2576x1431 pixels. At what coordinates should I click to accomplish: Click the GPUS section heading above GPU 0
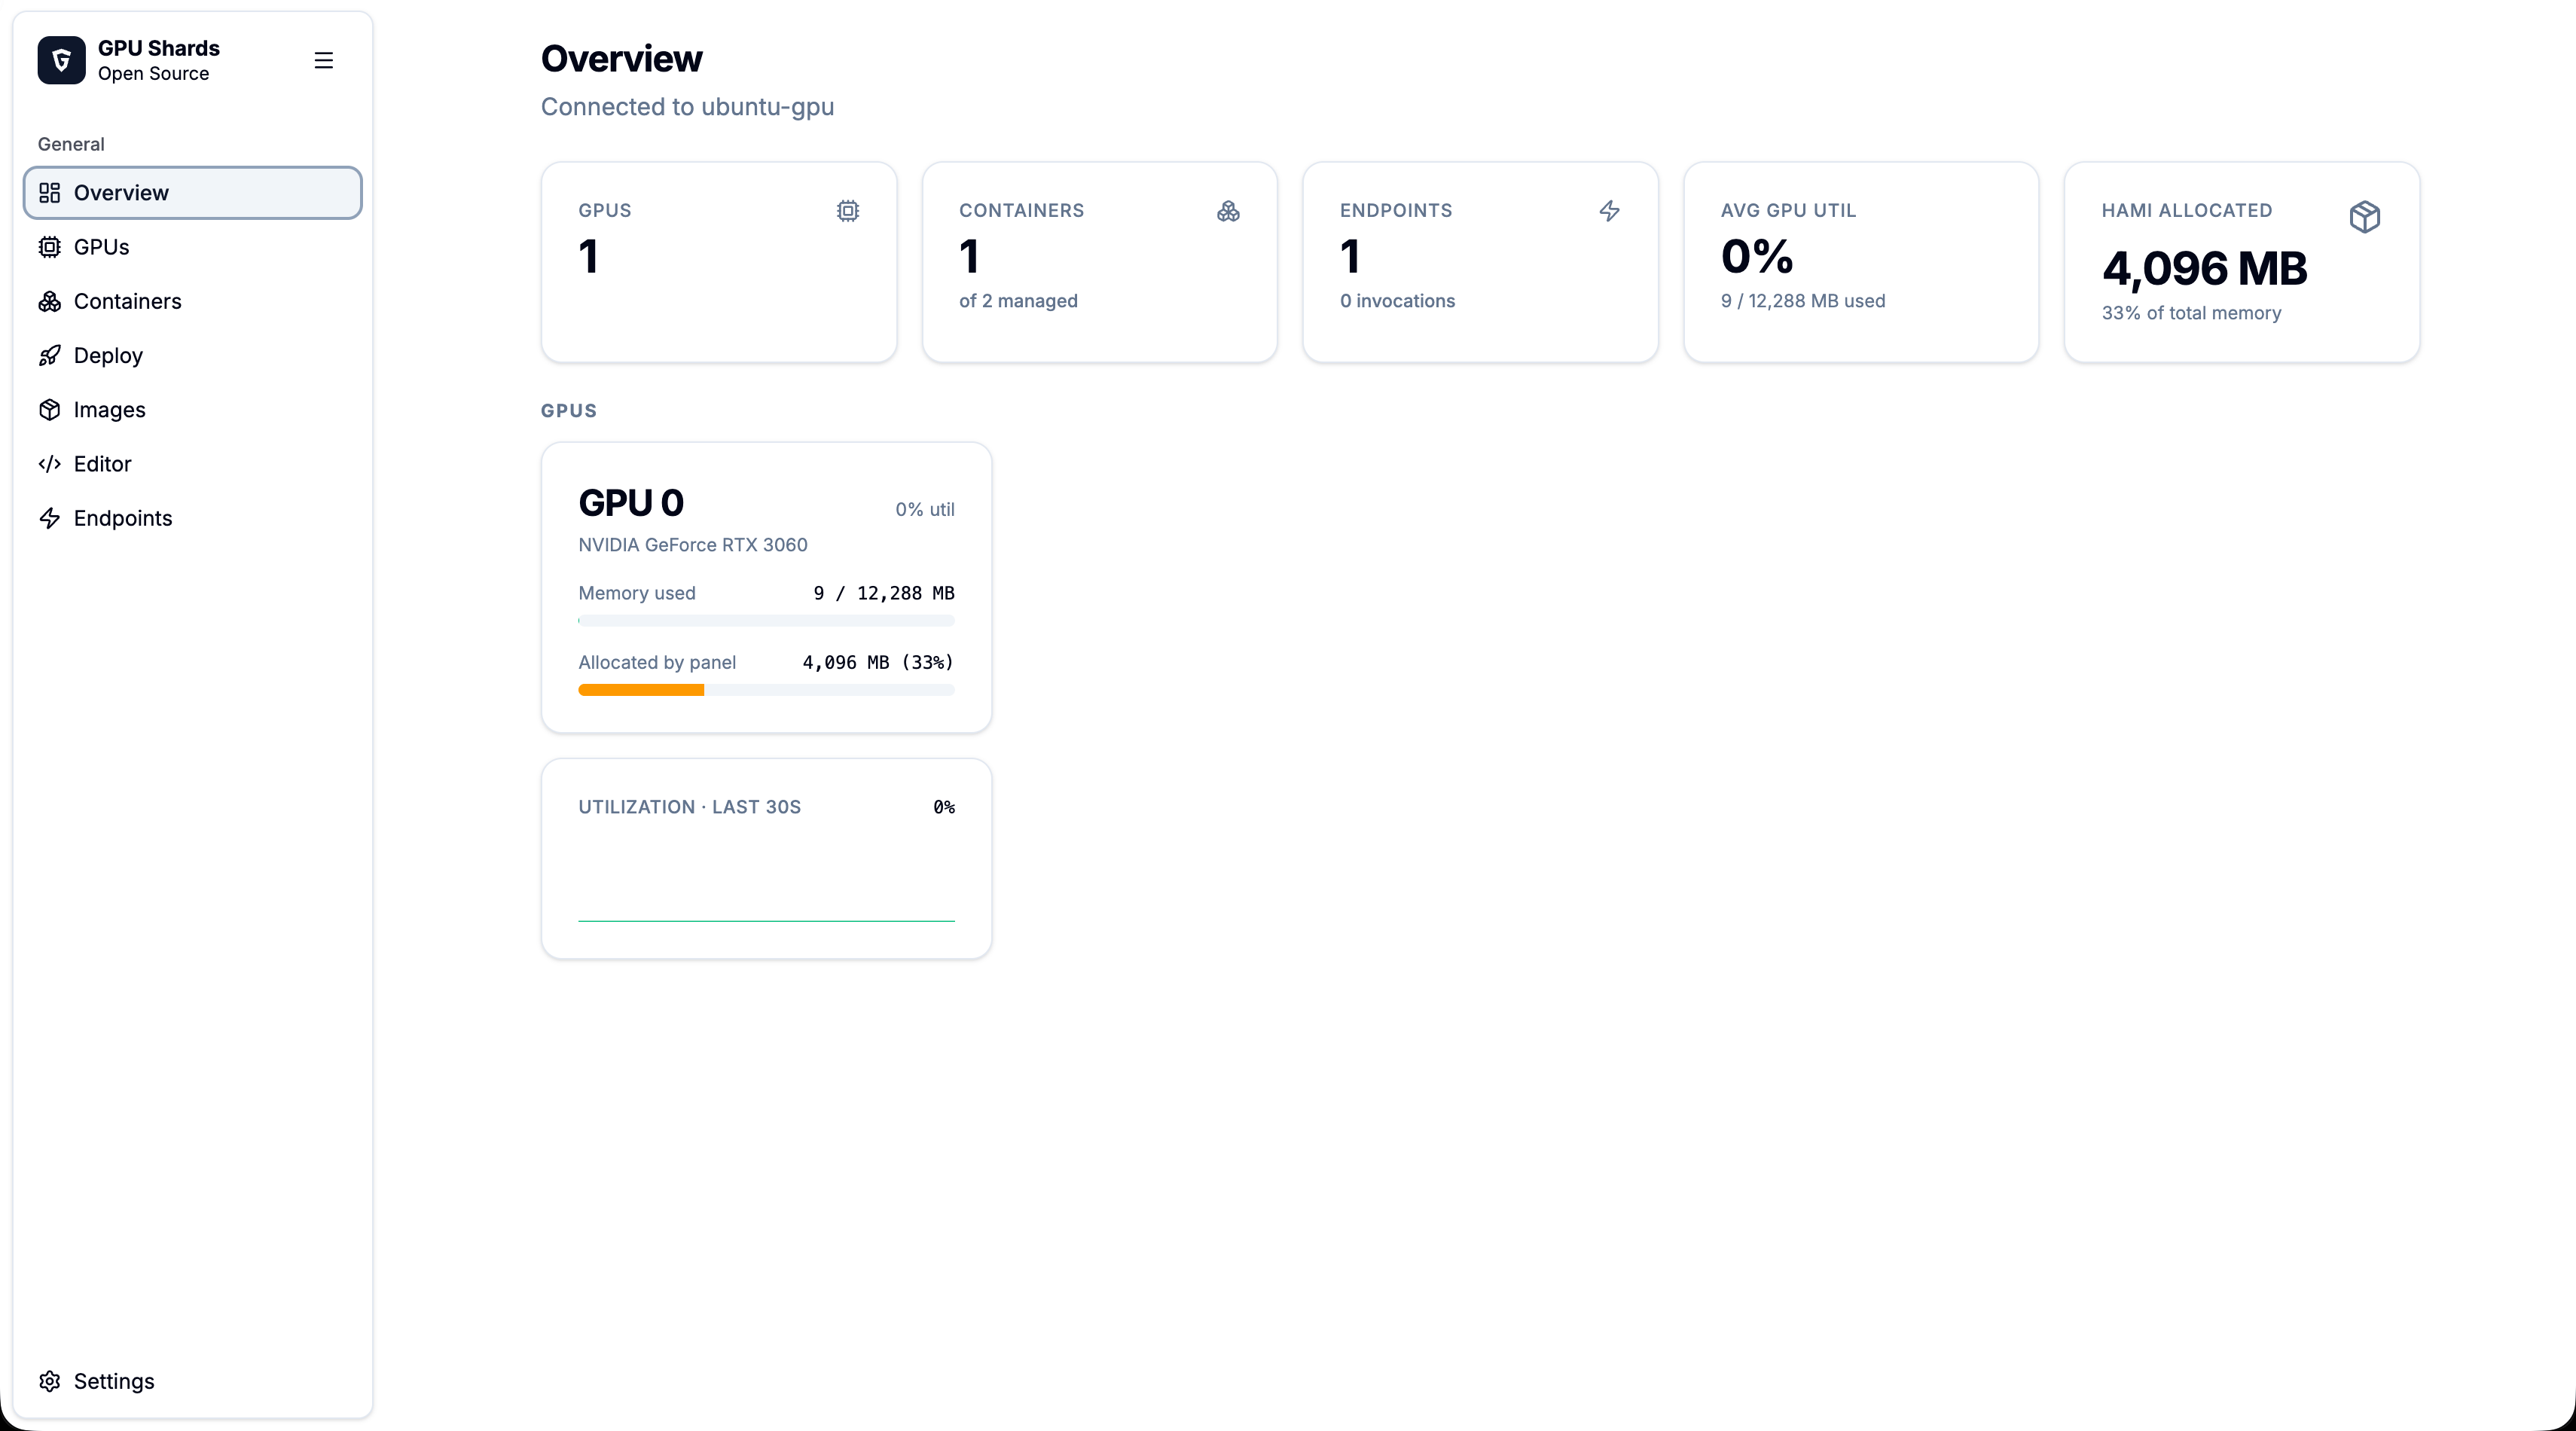coord(569,411)
